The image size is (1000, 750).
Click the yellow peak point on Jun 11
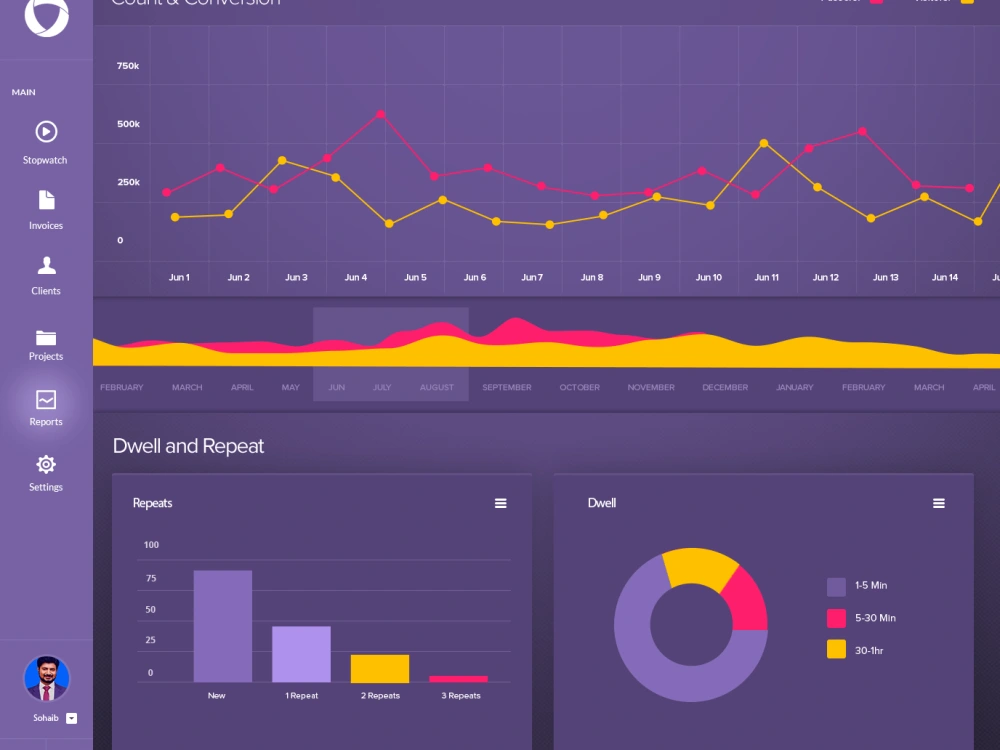[764, 143]
